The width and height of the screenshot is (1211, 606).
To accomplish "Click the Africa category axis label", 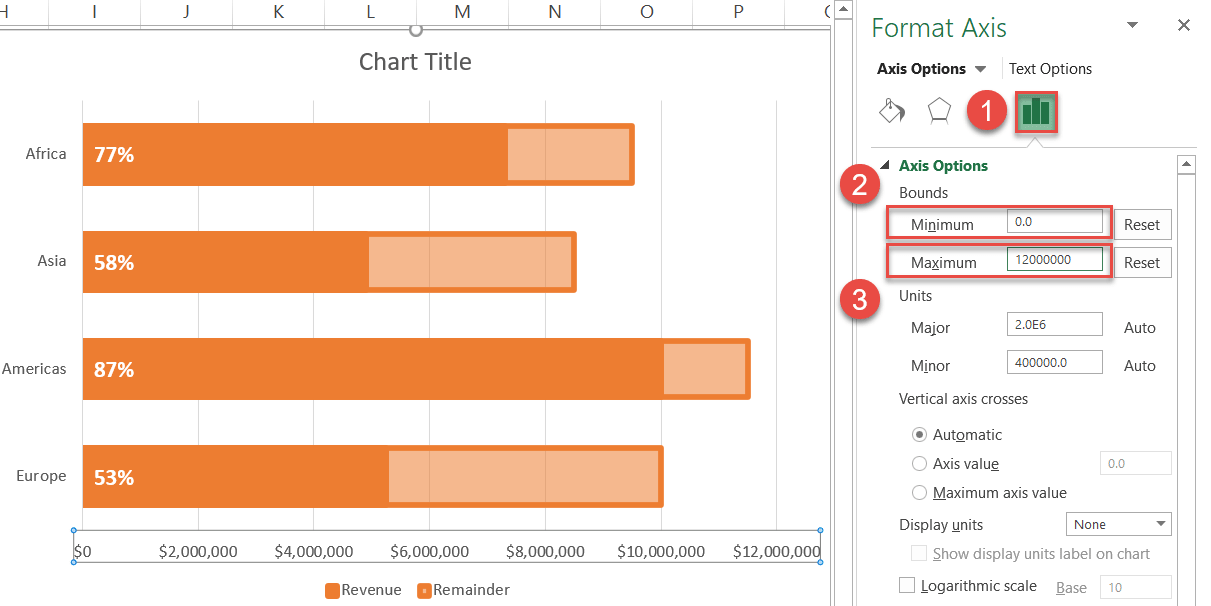I will (x=46, y=154).
